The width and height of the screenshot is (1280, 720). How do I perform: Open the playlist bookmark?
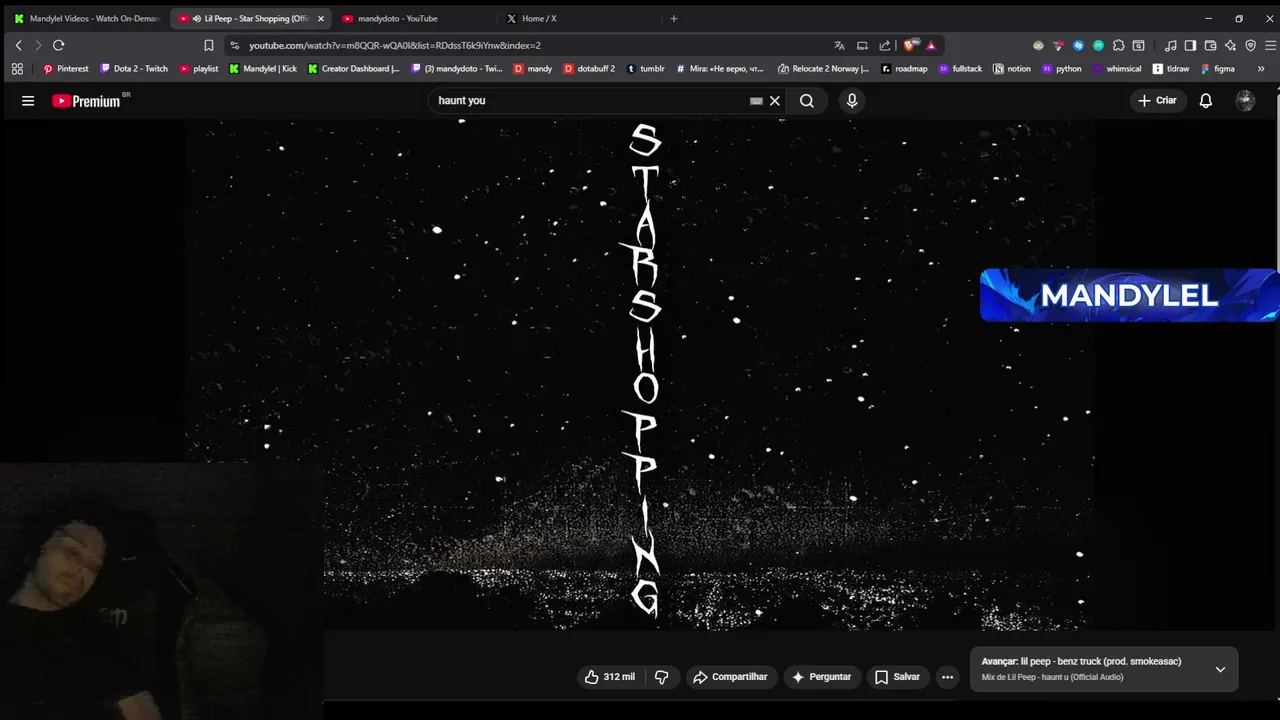[198, 69]
